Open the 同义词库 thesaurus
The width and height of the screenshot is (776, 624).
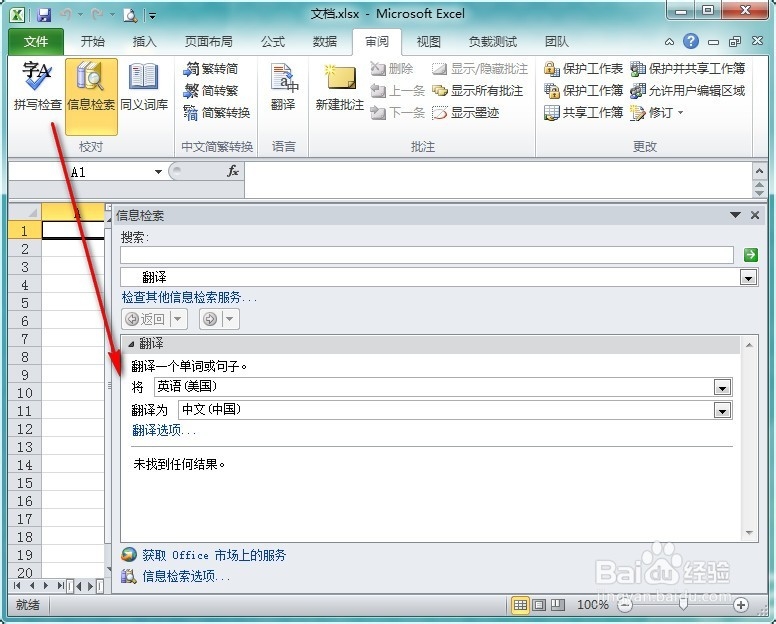[x=144, y=87]
